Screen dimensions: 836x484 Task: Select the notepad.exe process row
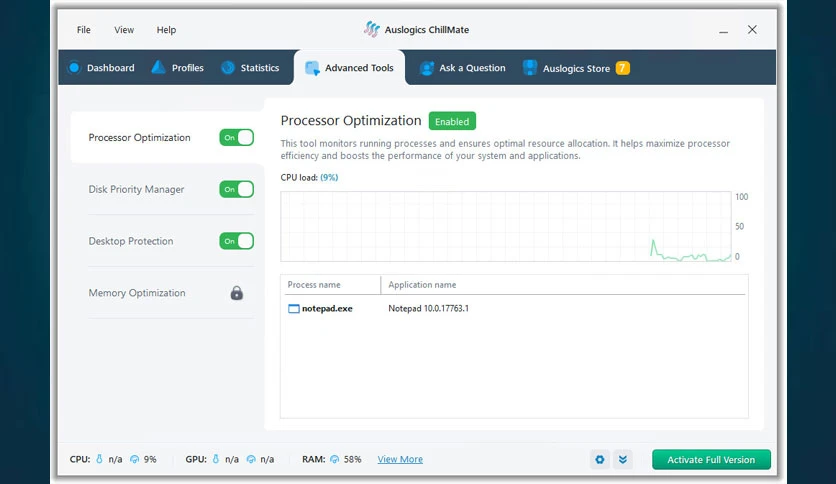click(x=514, y=309)
